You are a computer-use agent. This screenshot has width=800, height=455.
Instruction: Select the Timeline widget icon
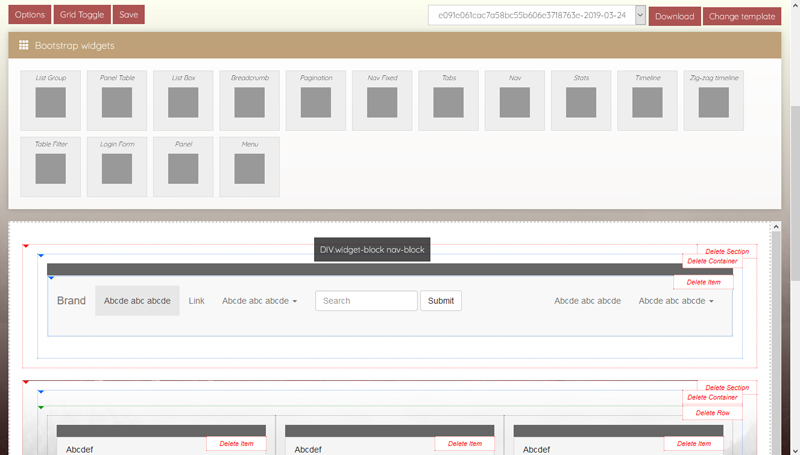[647, 102]
